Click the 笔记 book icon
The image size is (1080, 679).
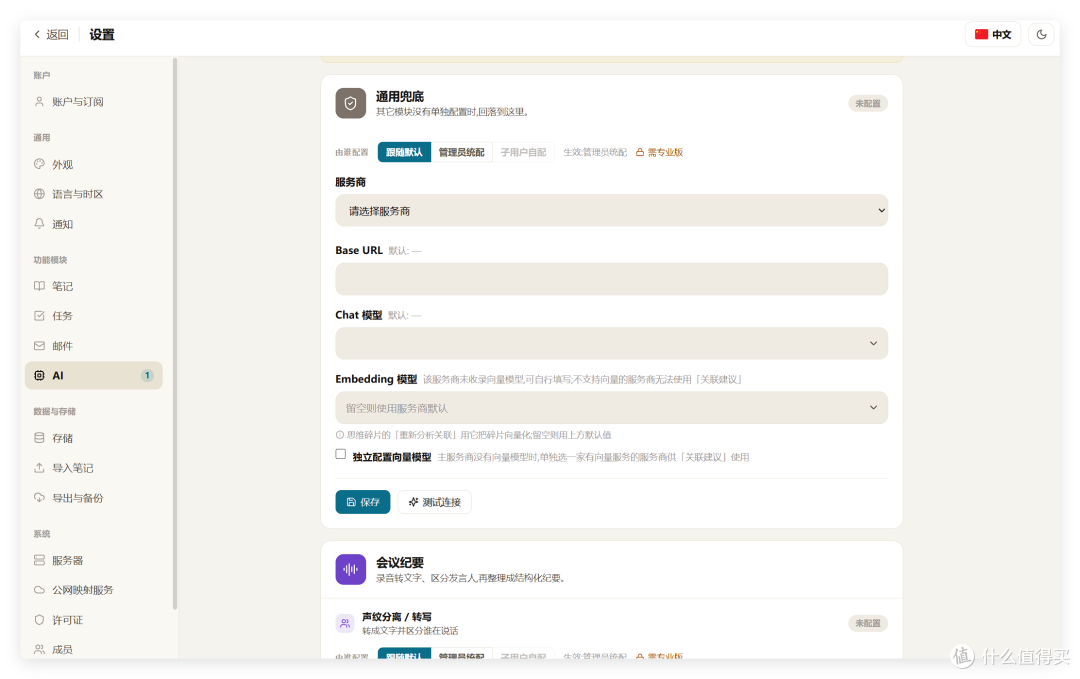coord(39,286)
